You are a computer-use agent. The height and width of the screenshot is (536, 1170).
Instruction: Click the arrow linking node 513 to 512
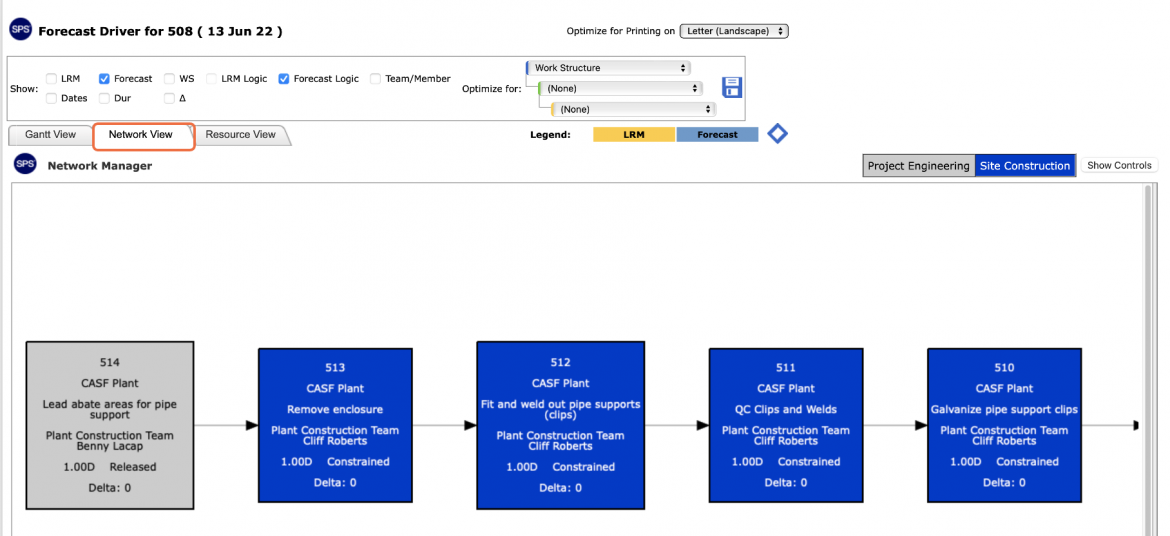tap(445, 426)
